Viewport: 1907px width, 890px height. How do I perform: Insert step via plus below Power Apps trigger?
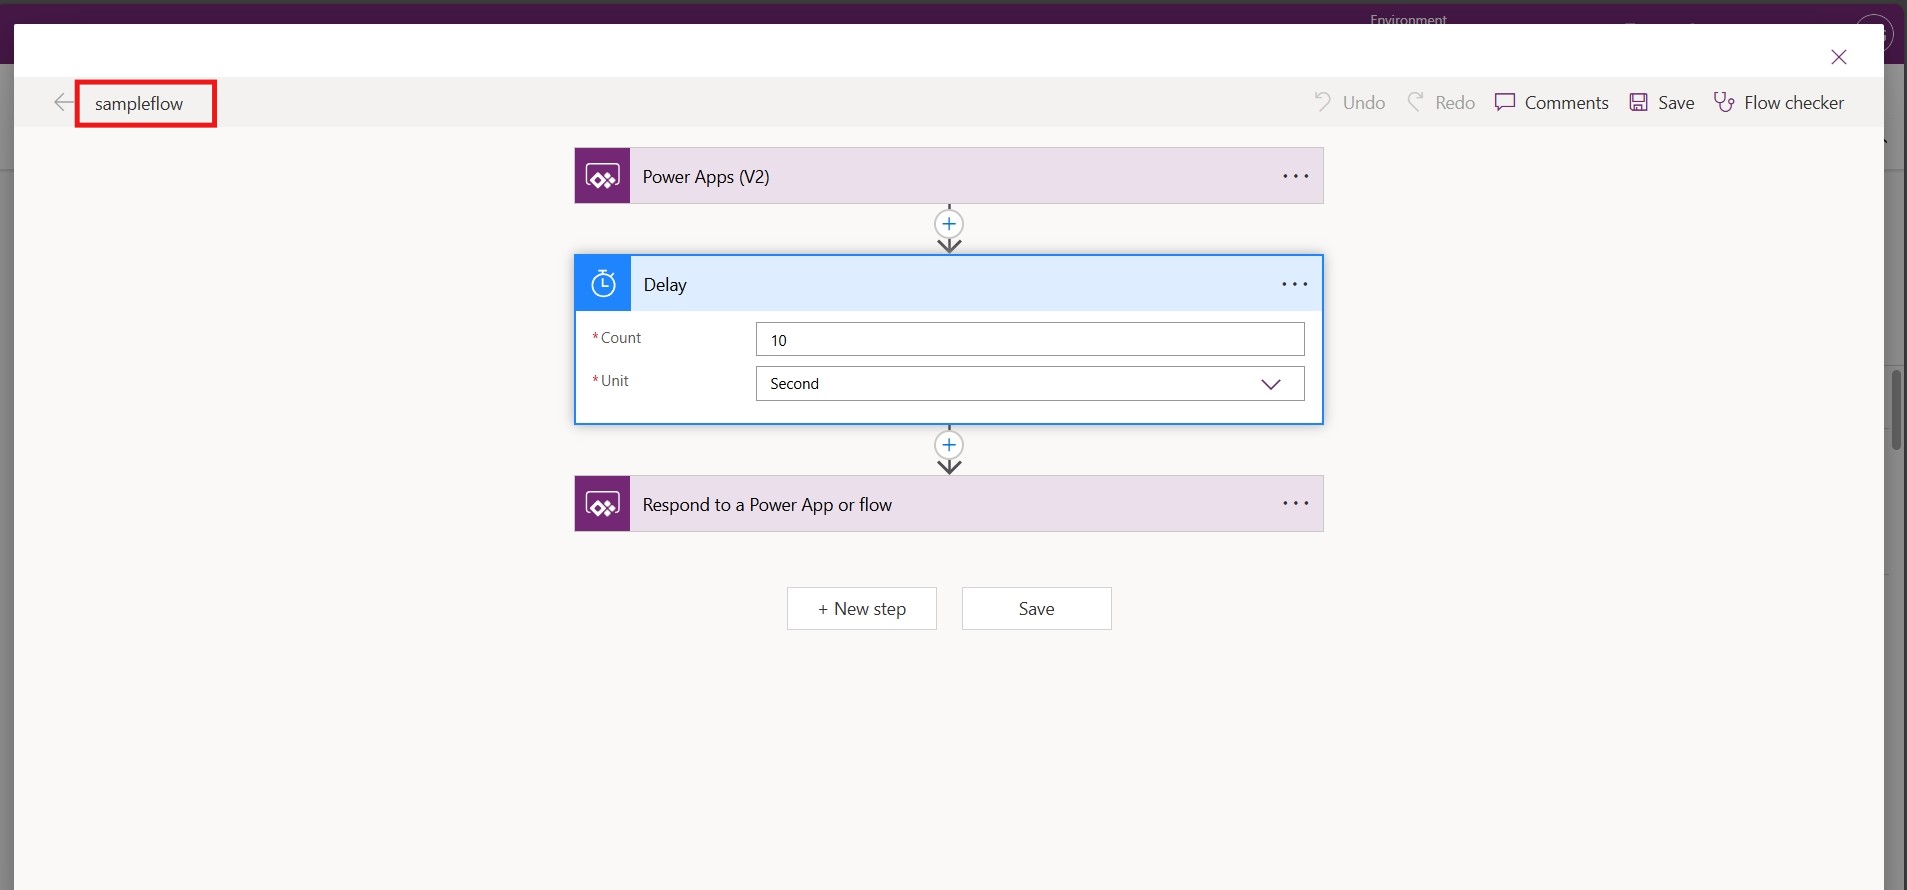949,224
